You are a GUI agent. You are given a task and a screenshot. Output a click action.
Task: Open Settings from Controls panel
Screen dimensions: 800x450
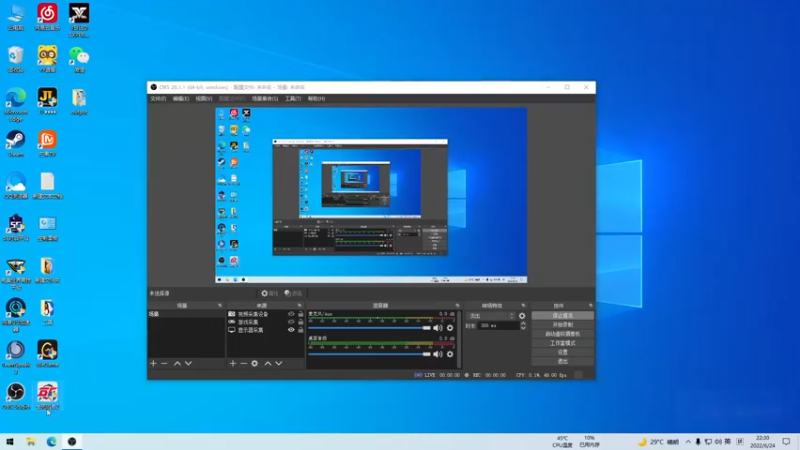562,352
